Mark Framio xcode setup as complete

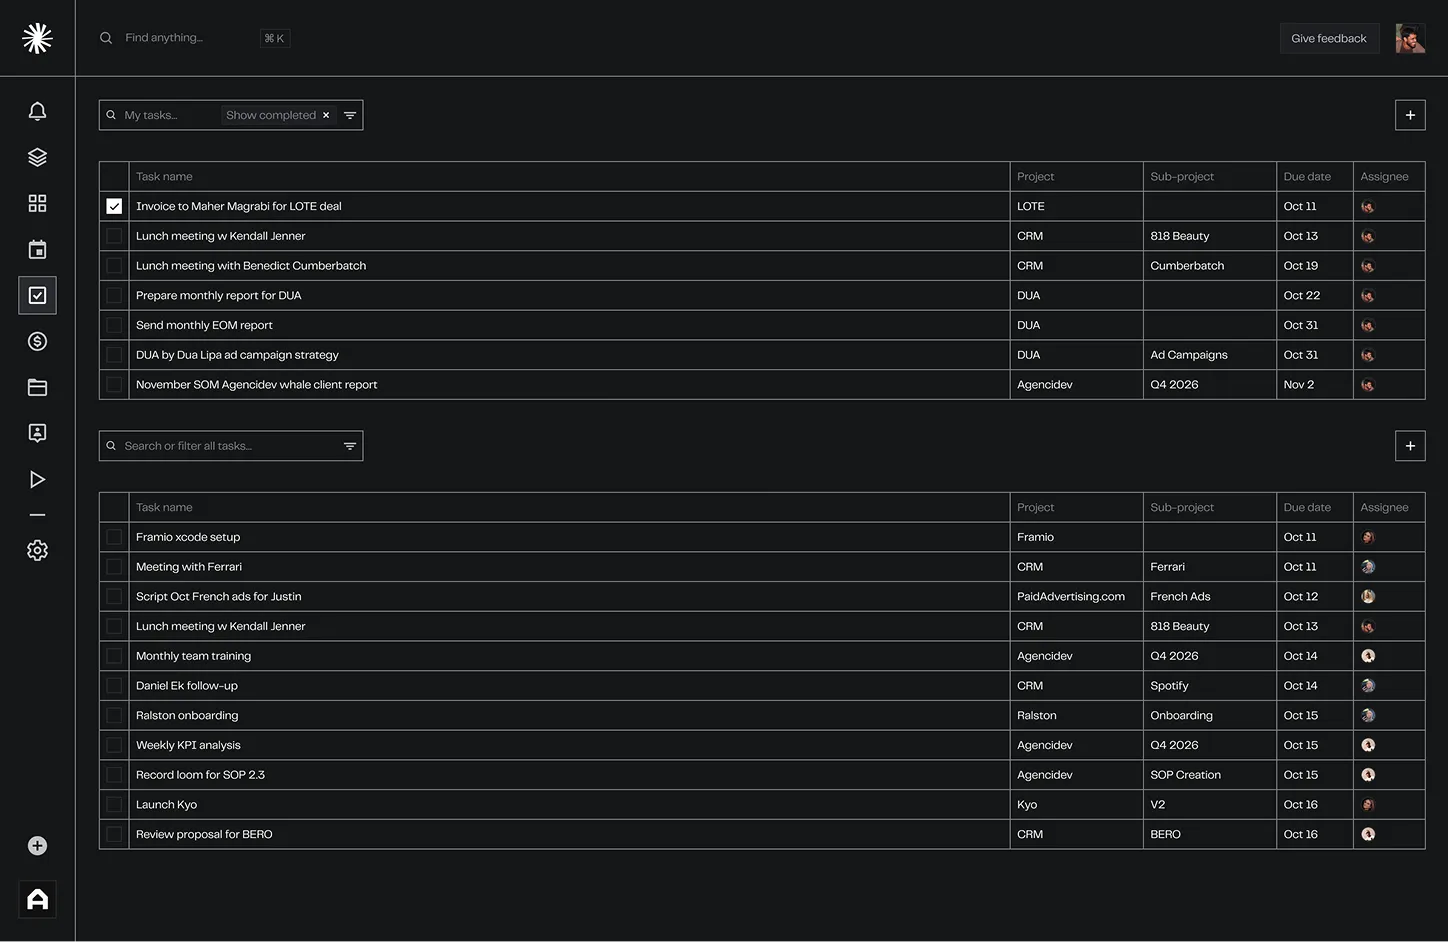[x=114, y=537]
